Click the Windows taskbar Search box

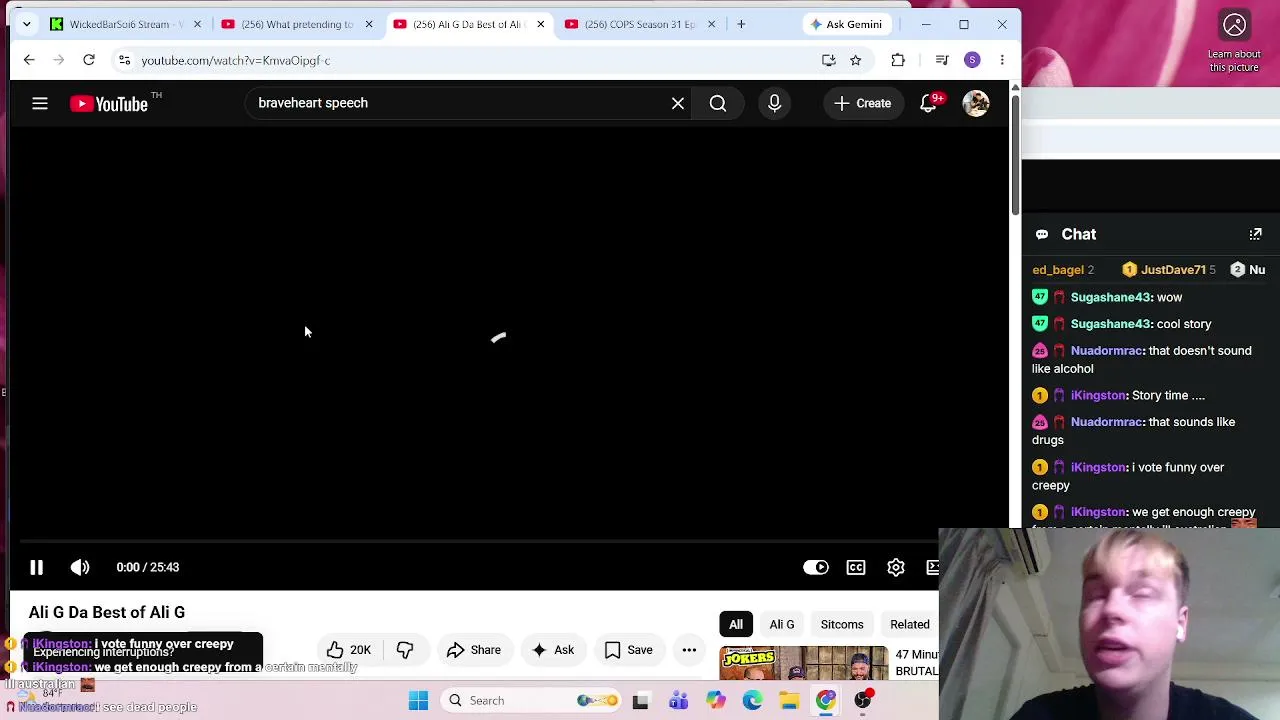(532, 700)
